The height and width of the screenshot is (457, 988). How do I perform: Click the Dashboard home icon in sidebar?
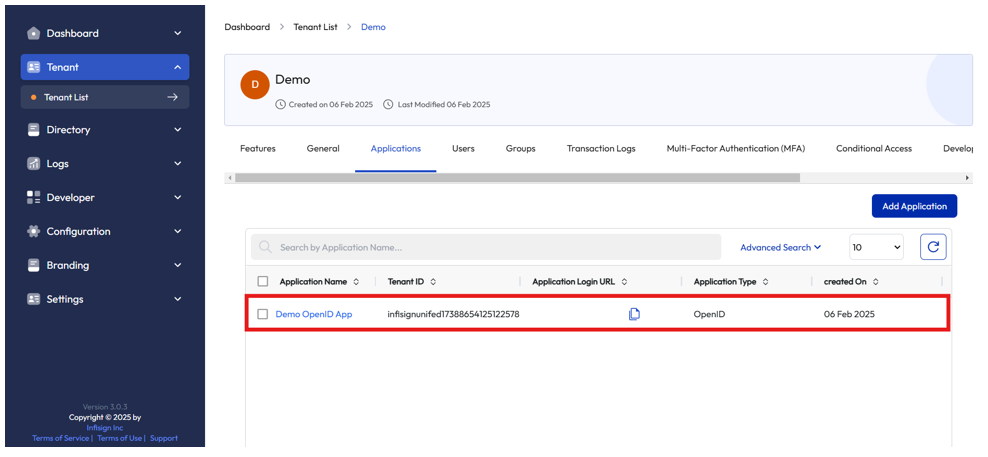click(x=34, y=33)
